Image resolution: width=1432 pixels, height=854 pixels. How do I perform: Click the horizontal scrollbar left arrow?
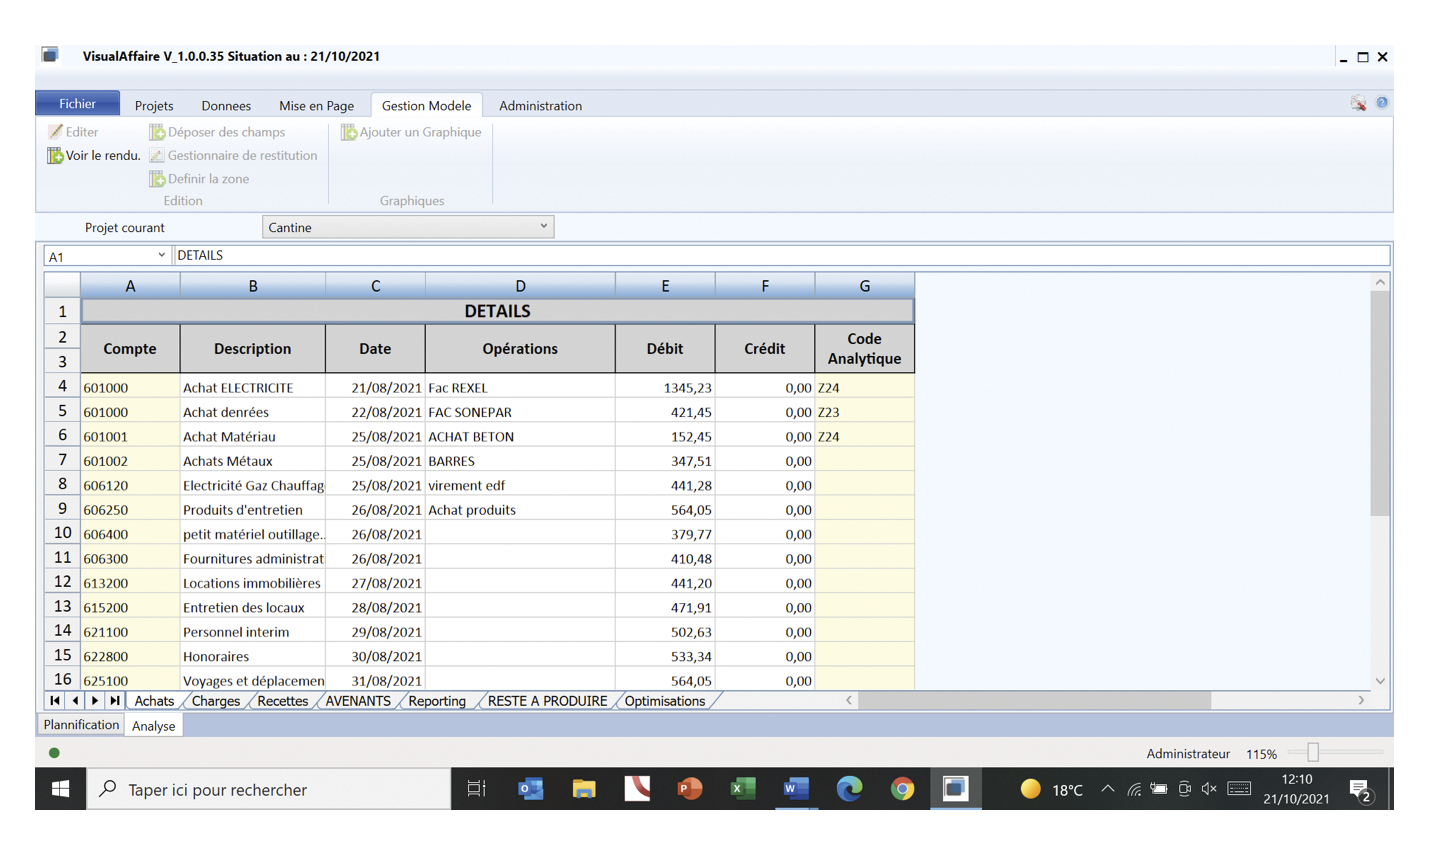849,701
